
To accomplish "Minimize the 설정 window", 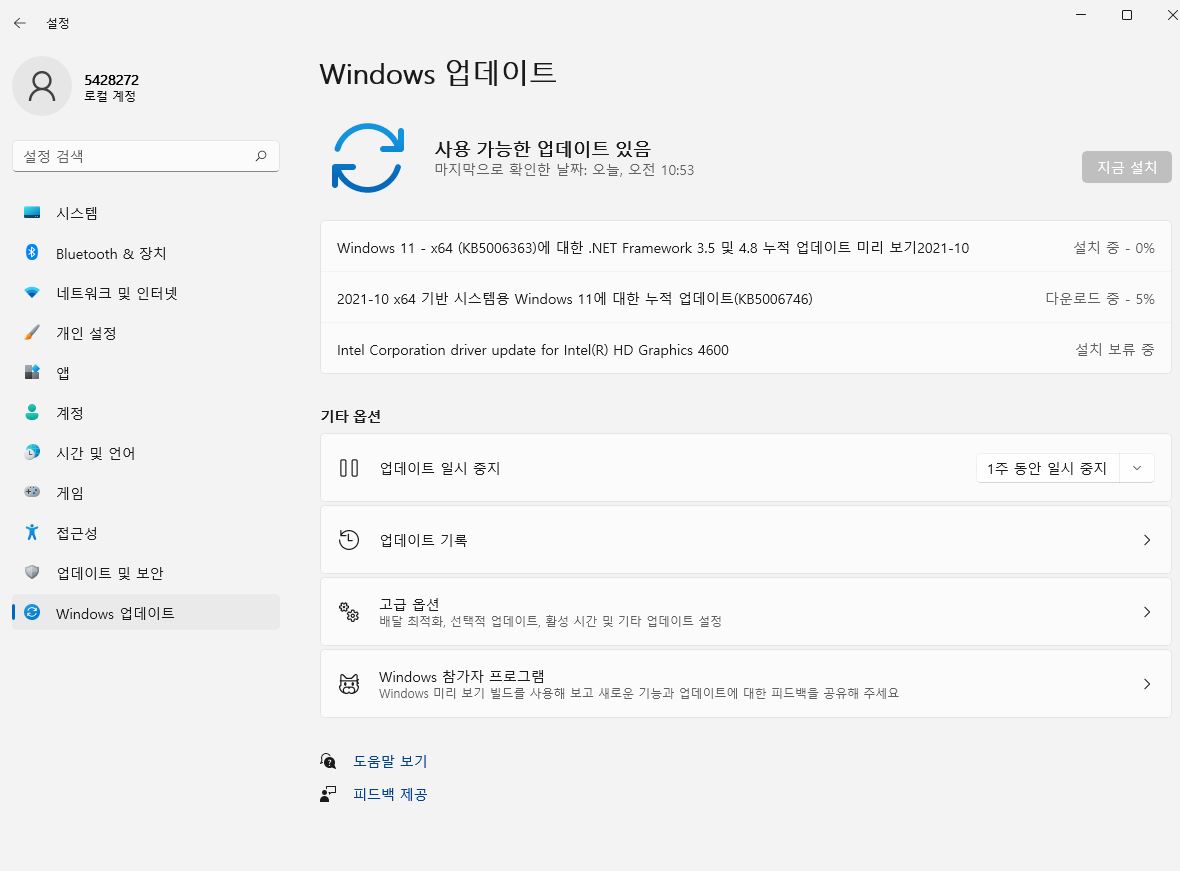I will pos(1081,15).
